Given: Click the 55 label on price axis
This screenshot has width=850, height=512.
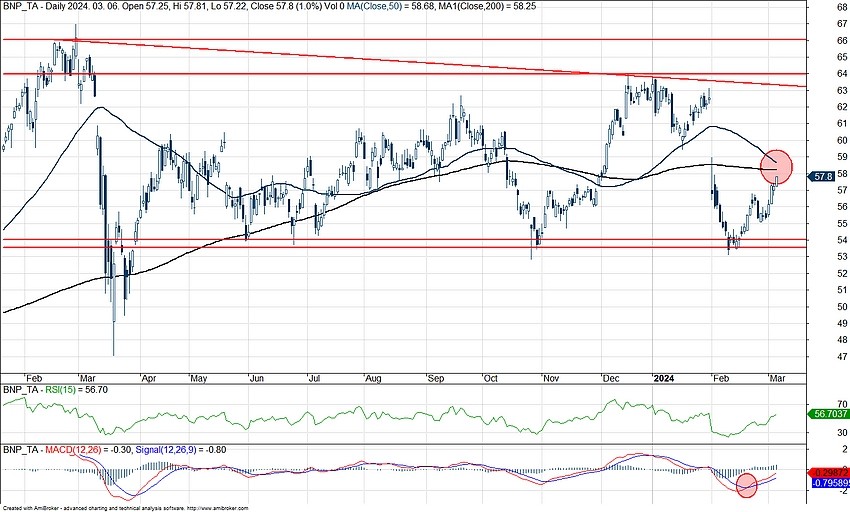Looking at the screenshot, I should (842, 223).
